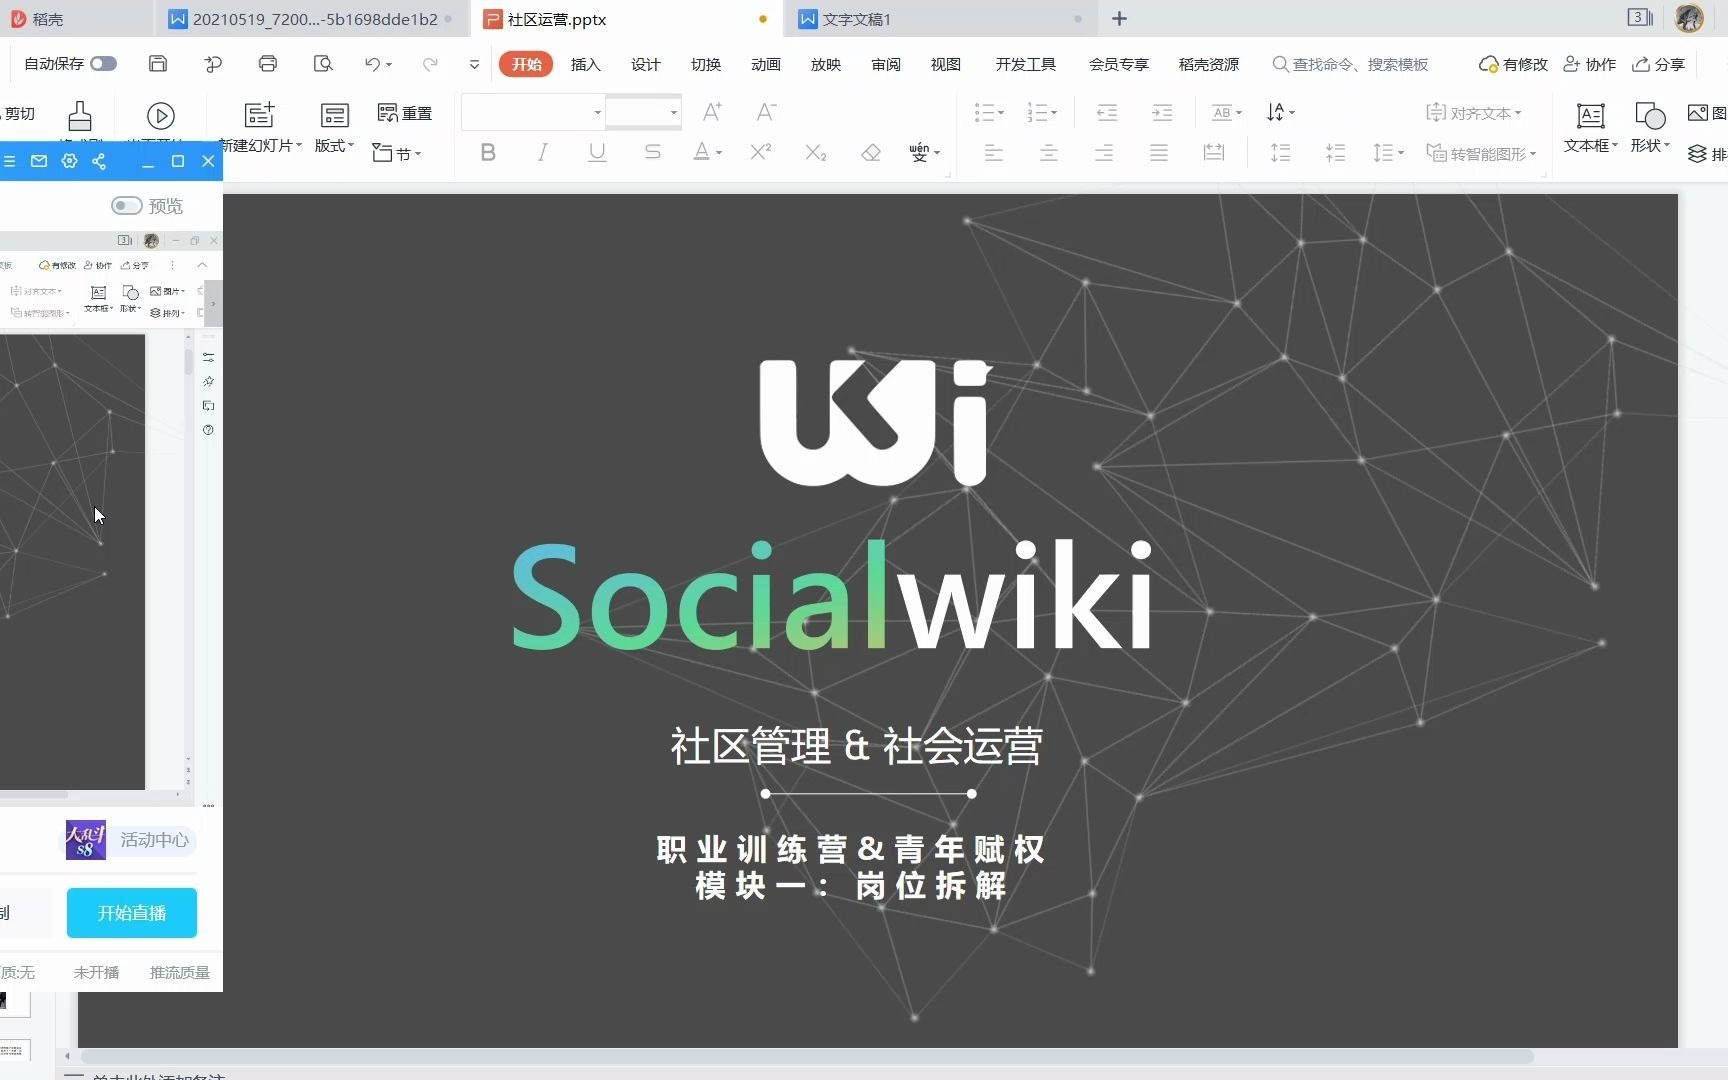Click the Stream Quality (推流质量) label
This screenshot has height=1080, width=1728.
(x=180, y=972)
